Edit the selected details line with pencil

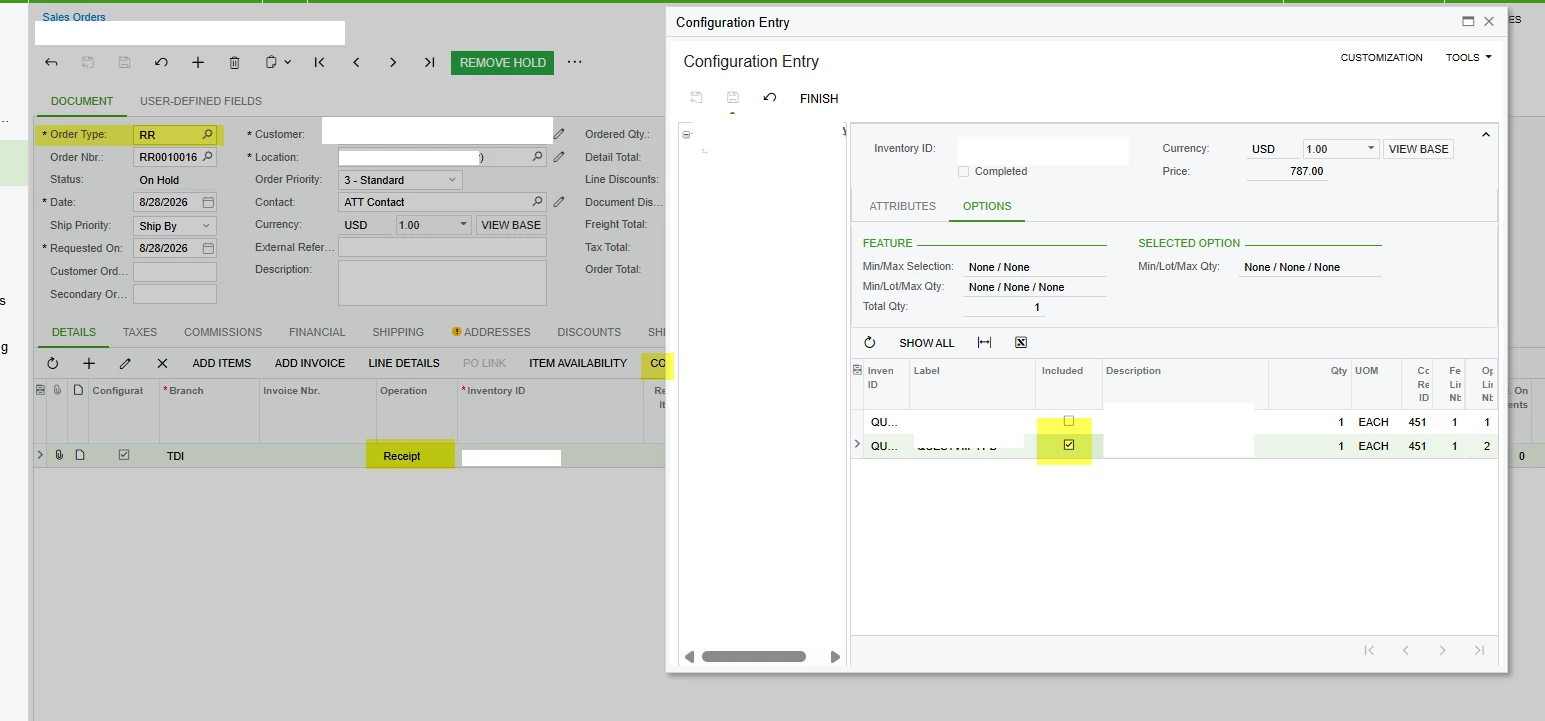point(125,363)
